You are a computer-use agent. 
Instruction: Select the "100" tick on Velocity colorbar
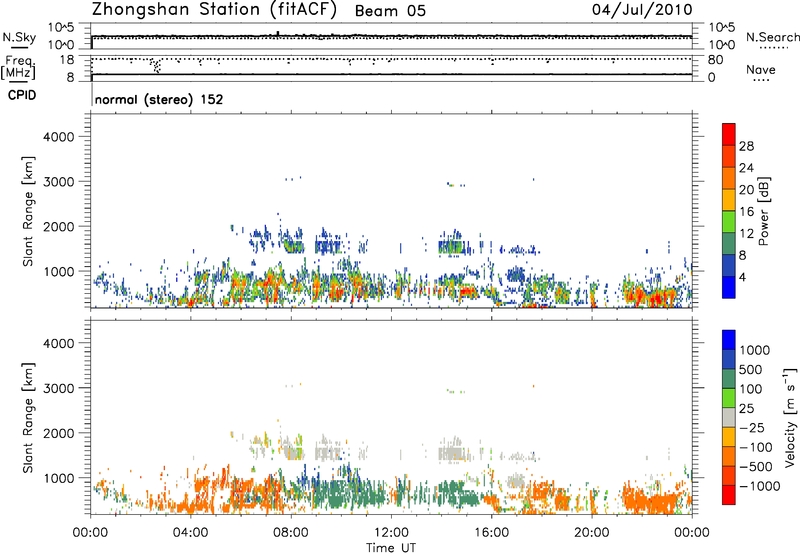750,389
